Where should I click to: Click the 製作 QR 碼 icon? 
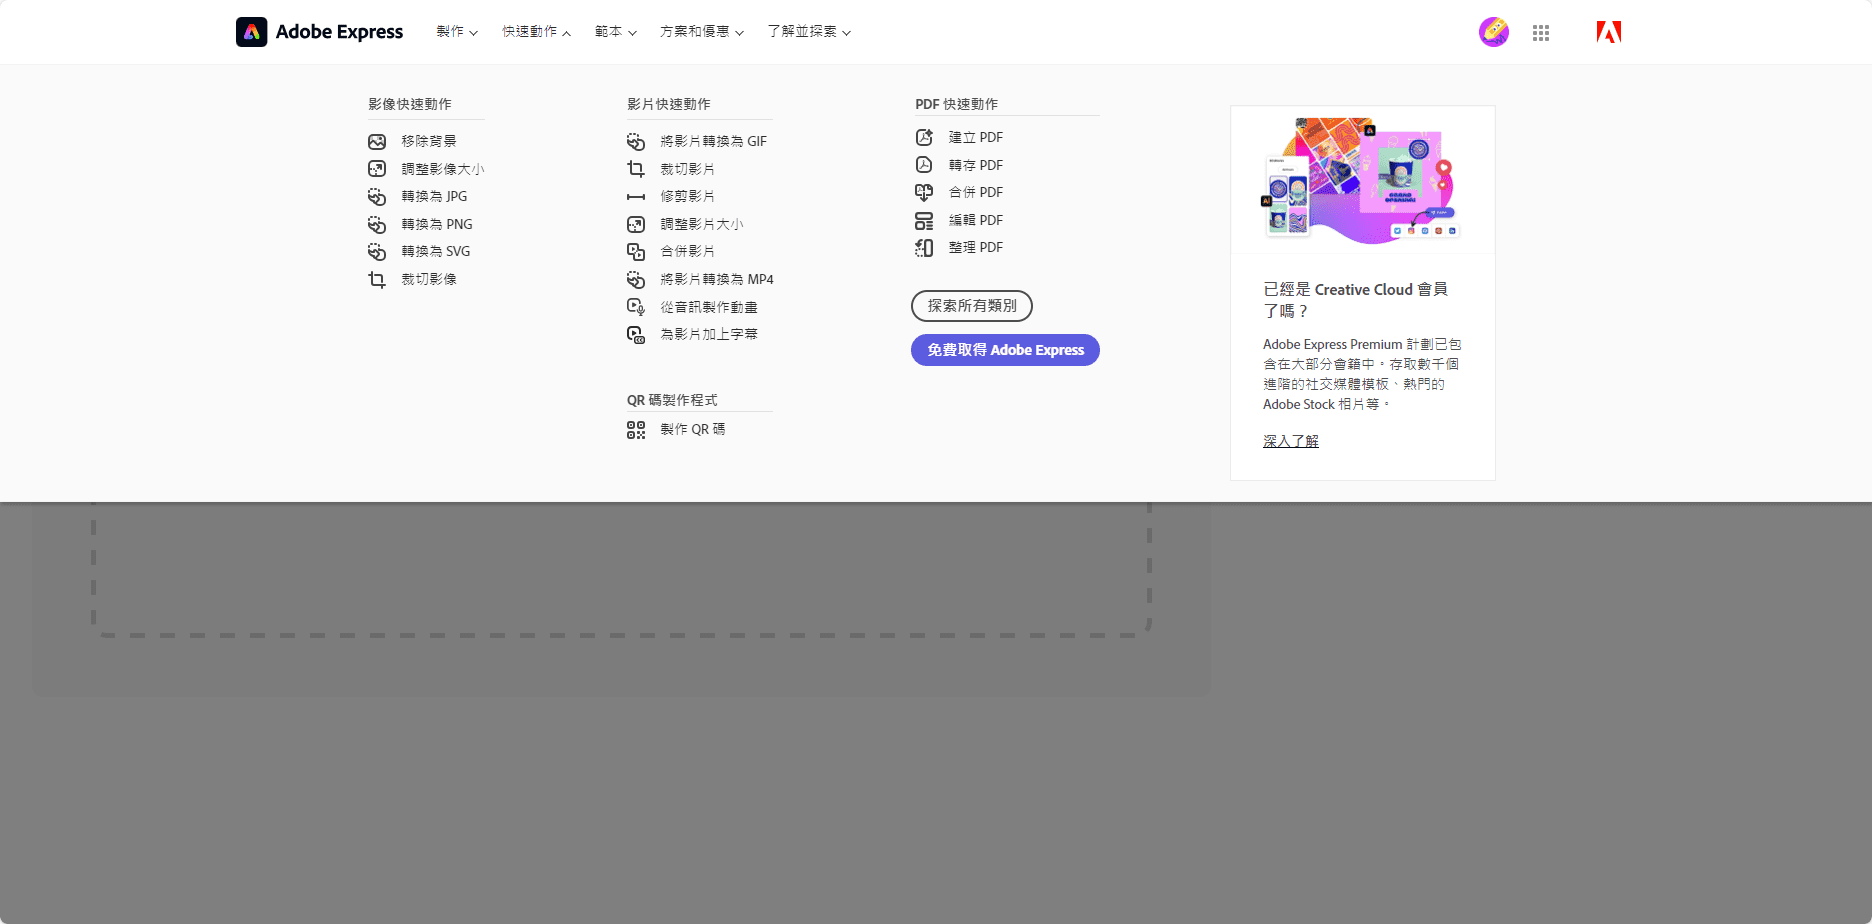click(636, 430)
